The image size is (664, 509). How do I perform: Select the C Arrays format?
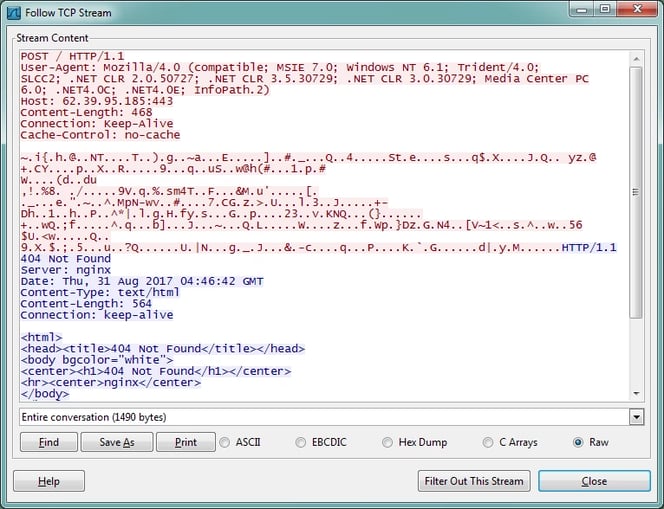[489, 442]
